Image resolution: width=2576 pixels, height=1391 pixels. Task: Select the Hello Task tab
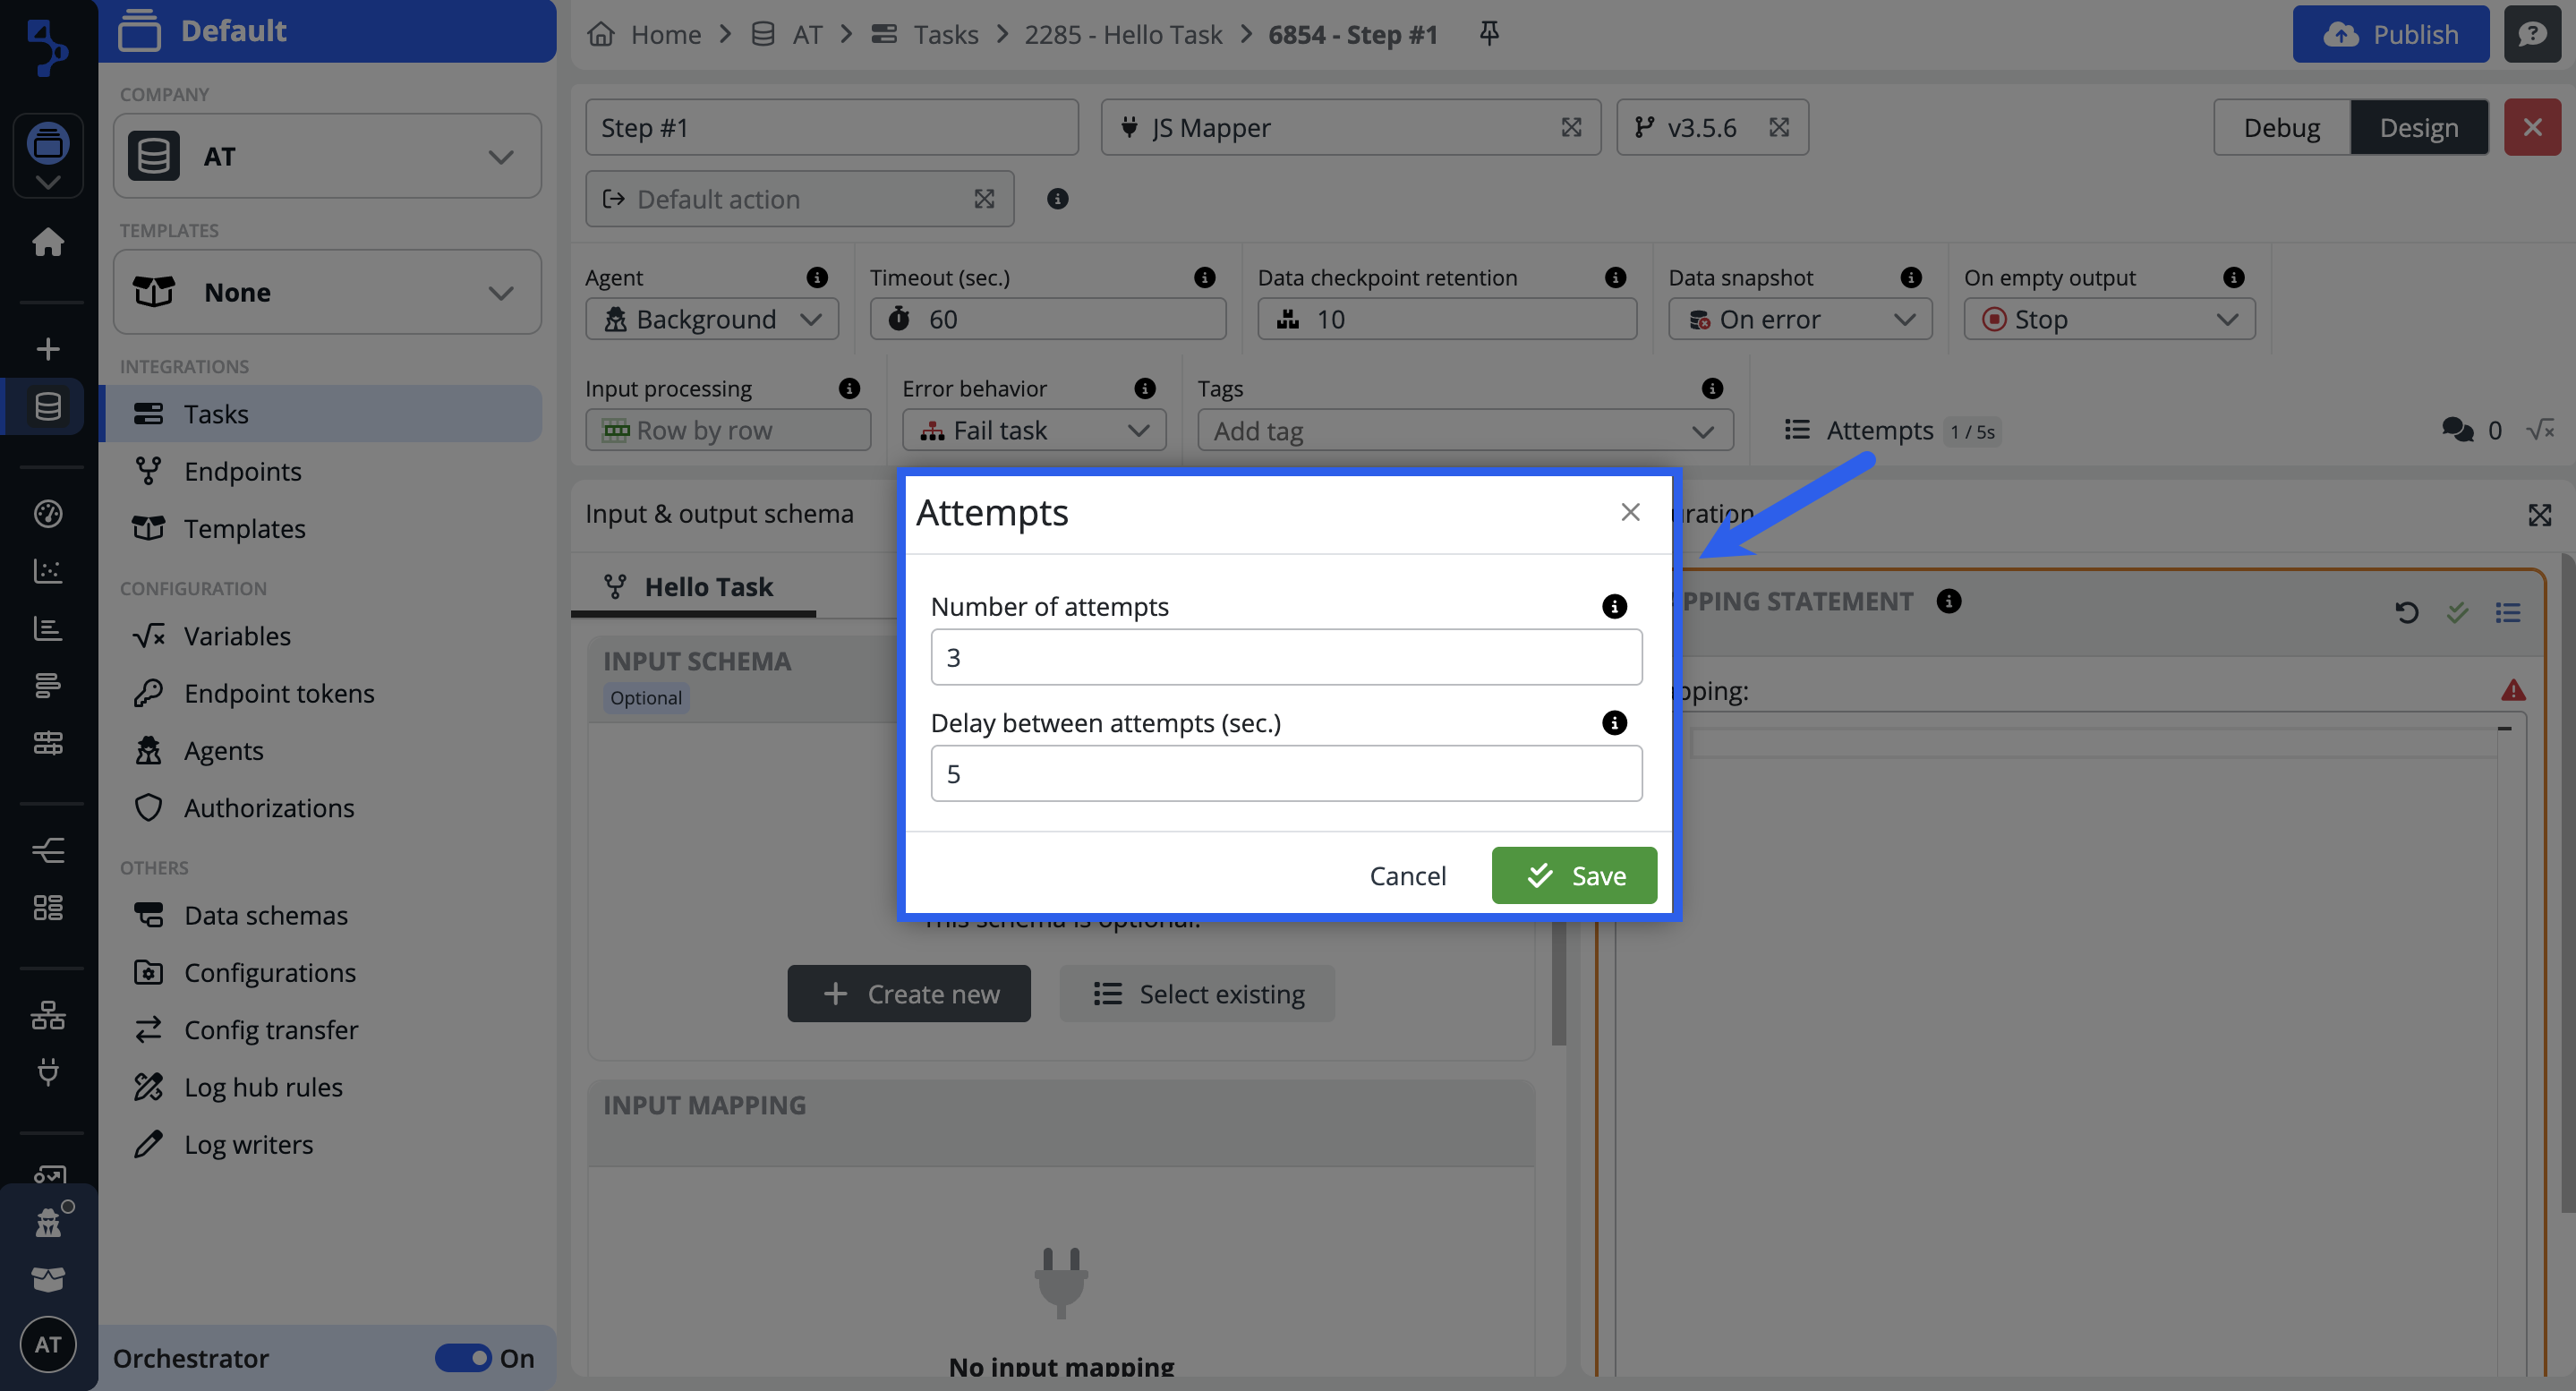tap(692, 586)
